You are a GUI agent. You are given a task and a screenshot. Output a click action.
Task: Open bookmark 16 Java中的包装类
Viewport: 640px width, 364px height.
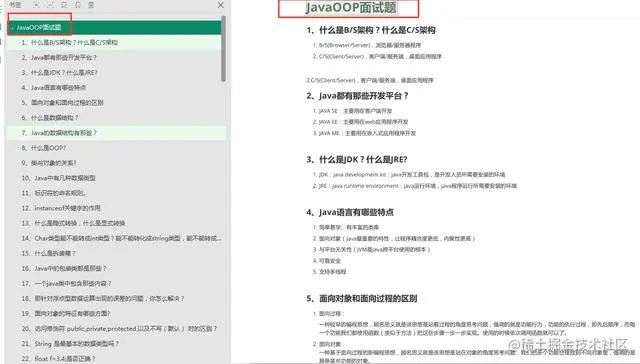pos(64,269)
